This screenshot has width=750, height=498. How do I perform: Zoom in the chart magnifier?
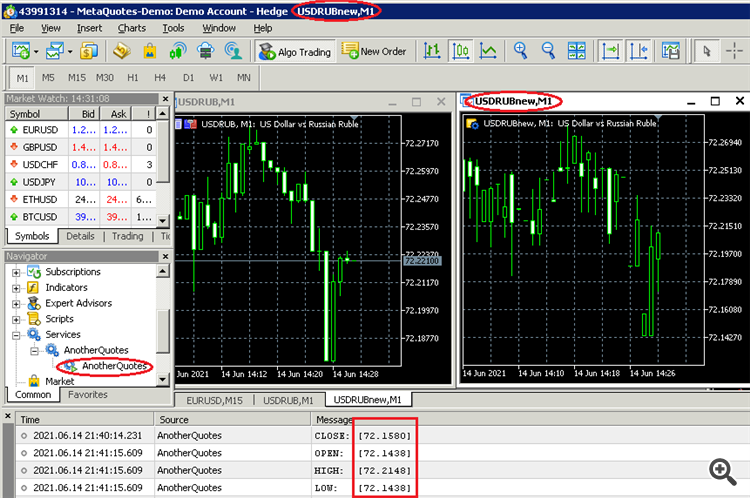tap(520, 51)
